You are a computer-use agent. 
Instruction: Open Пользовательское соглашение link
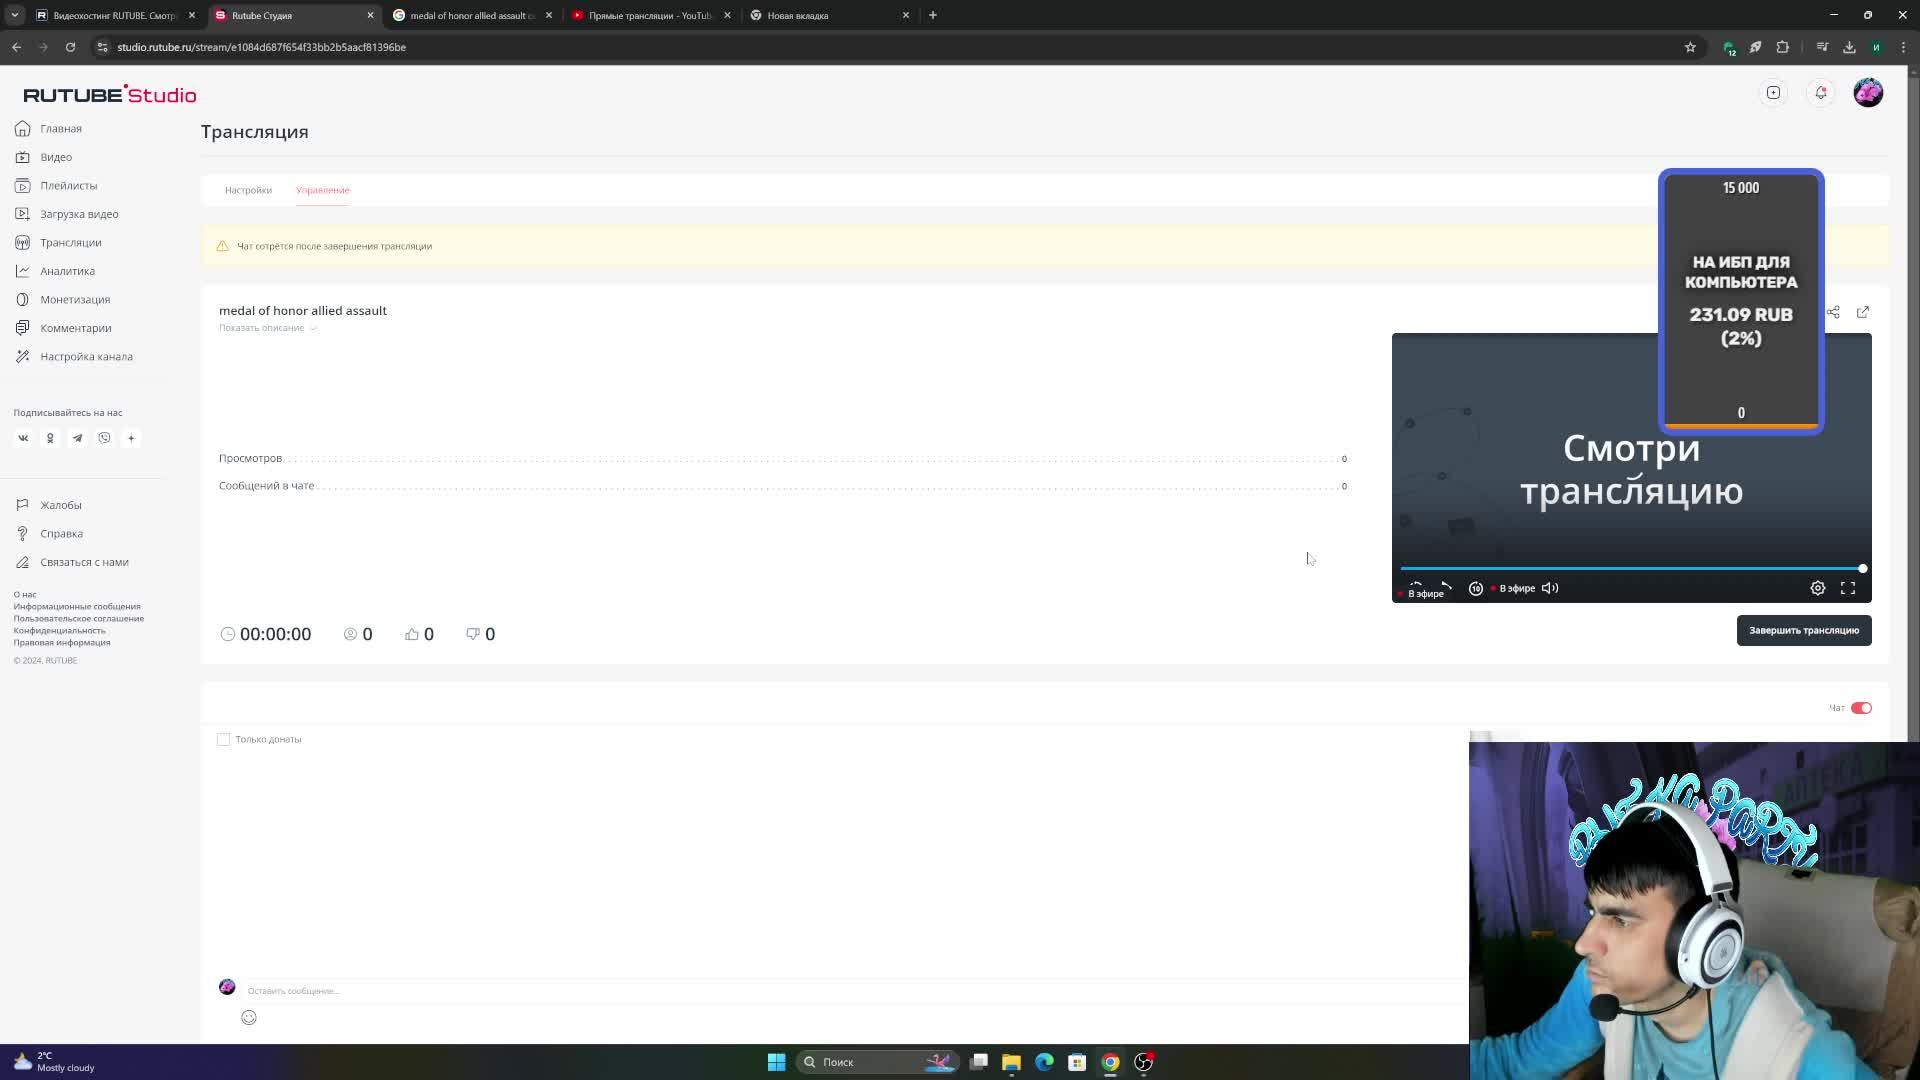click(x=78, y=618)
